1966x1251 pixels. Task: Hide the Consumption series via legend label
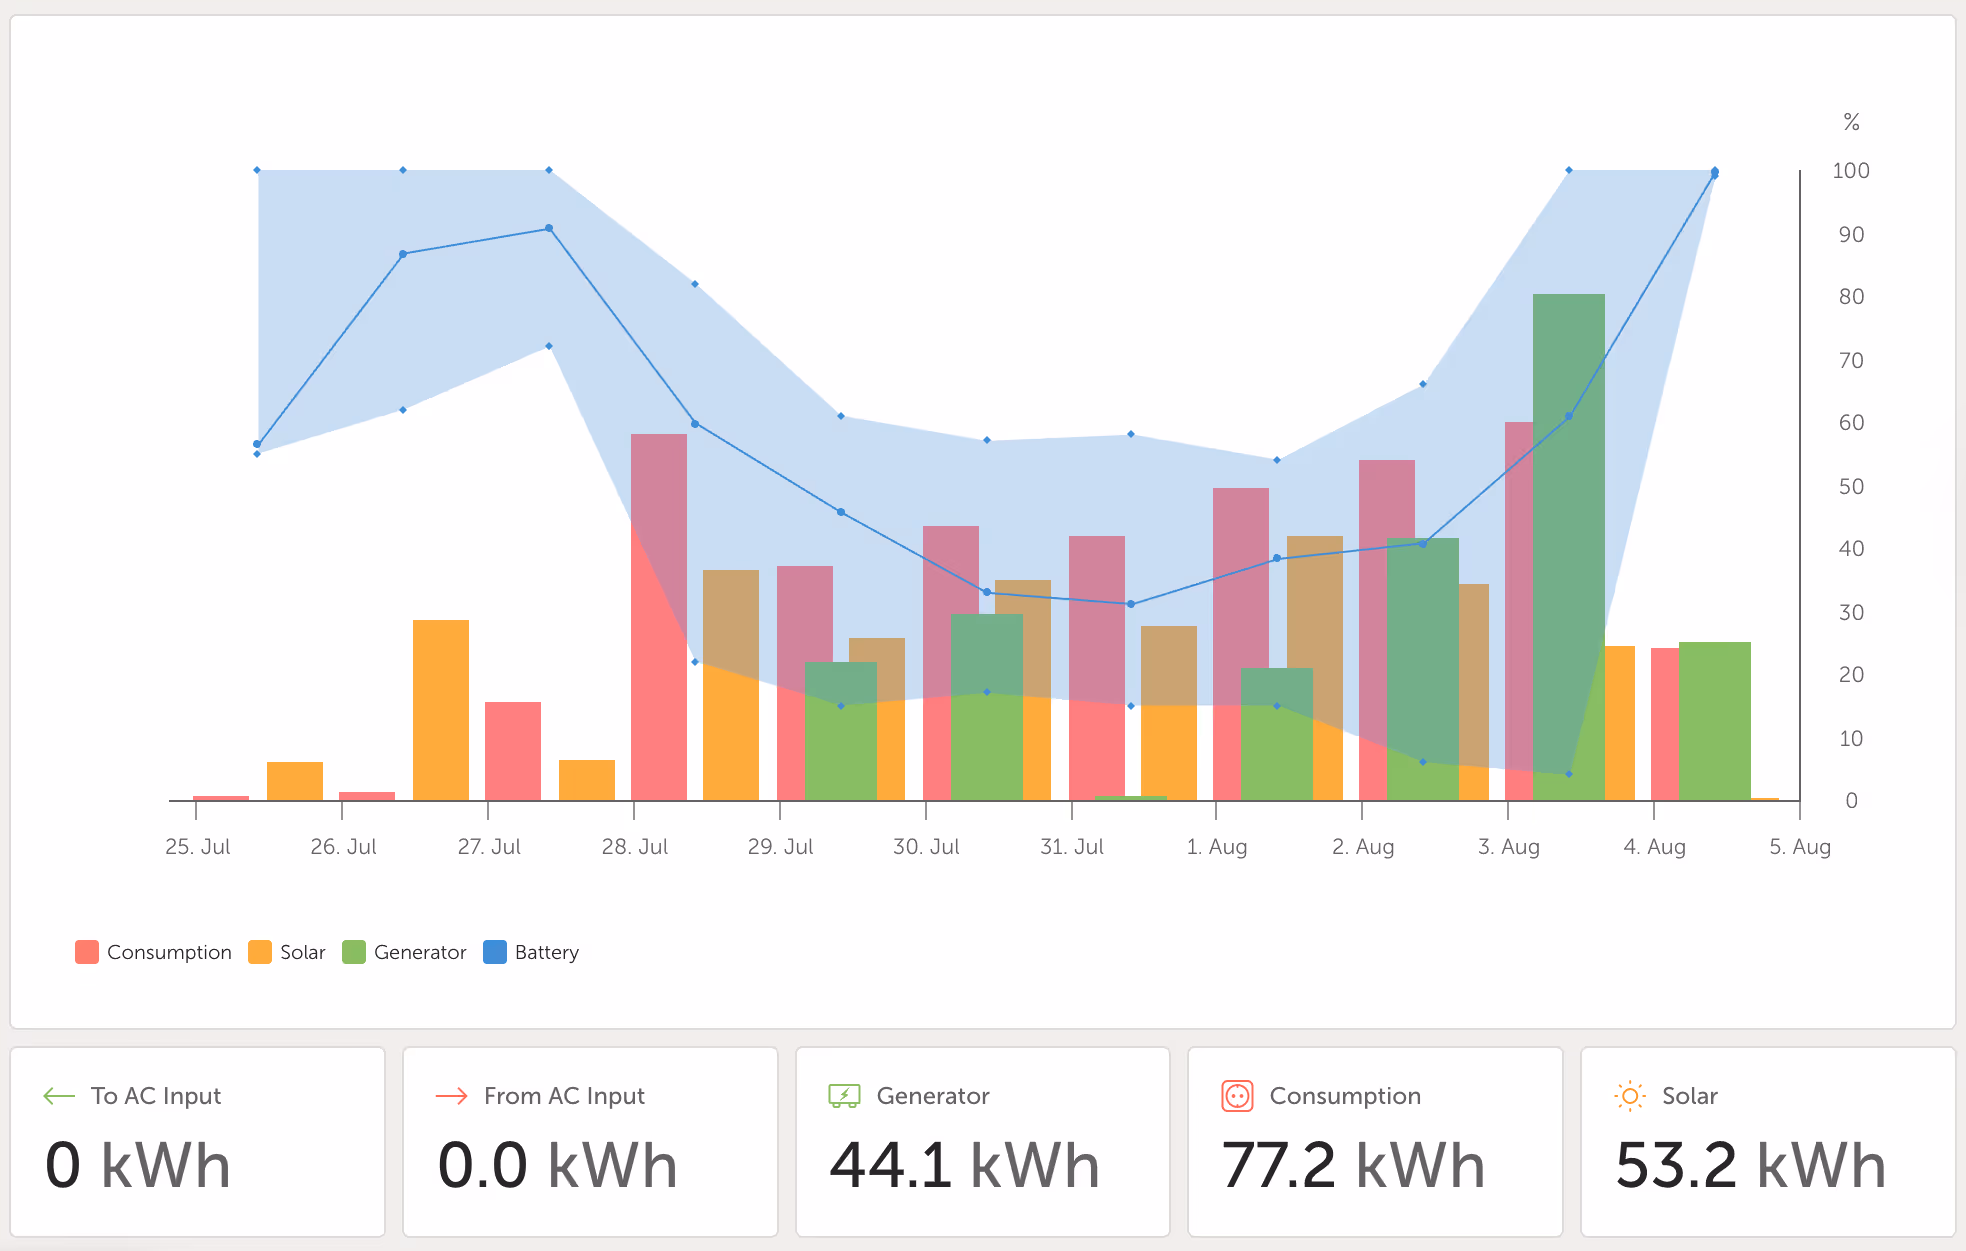(169, 952)
